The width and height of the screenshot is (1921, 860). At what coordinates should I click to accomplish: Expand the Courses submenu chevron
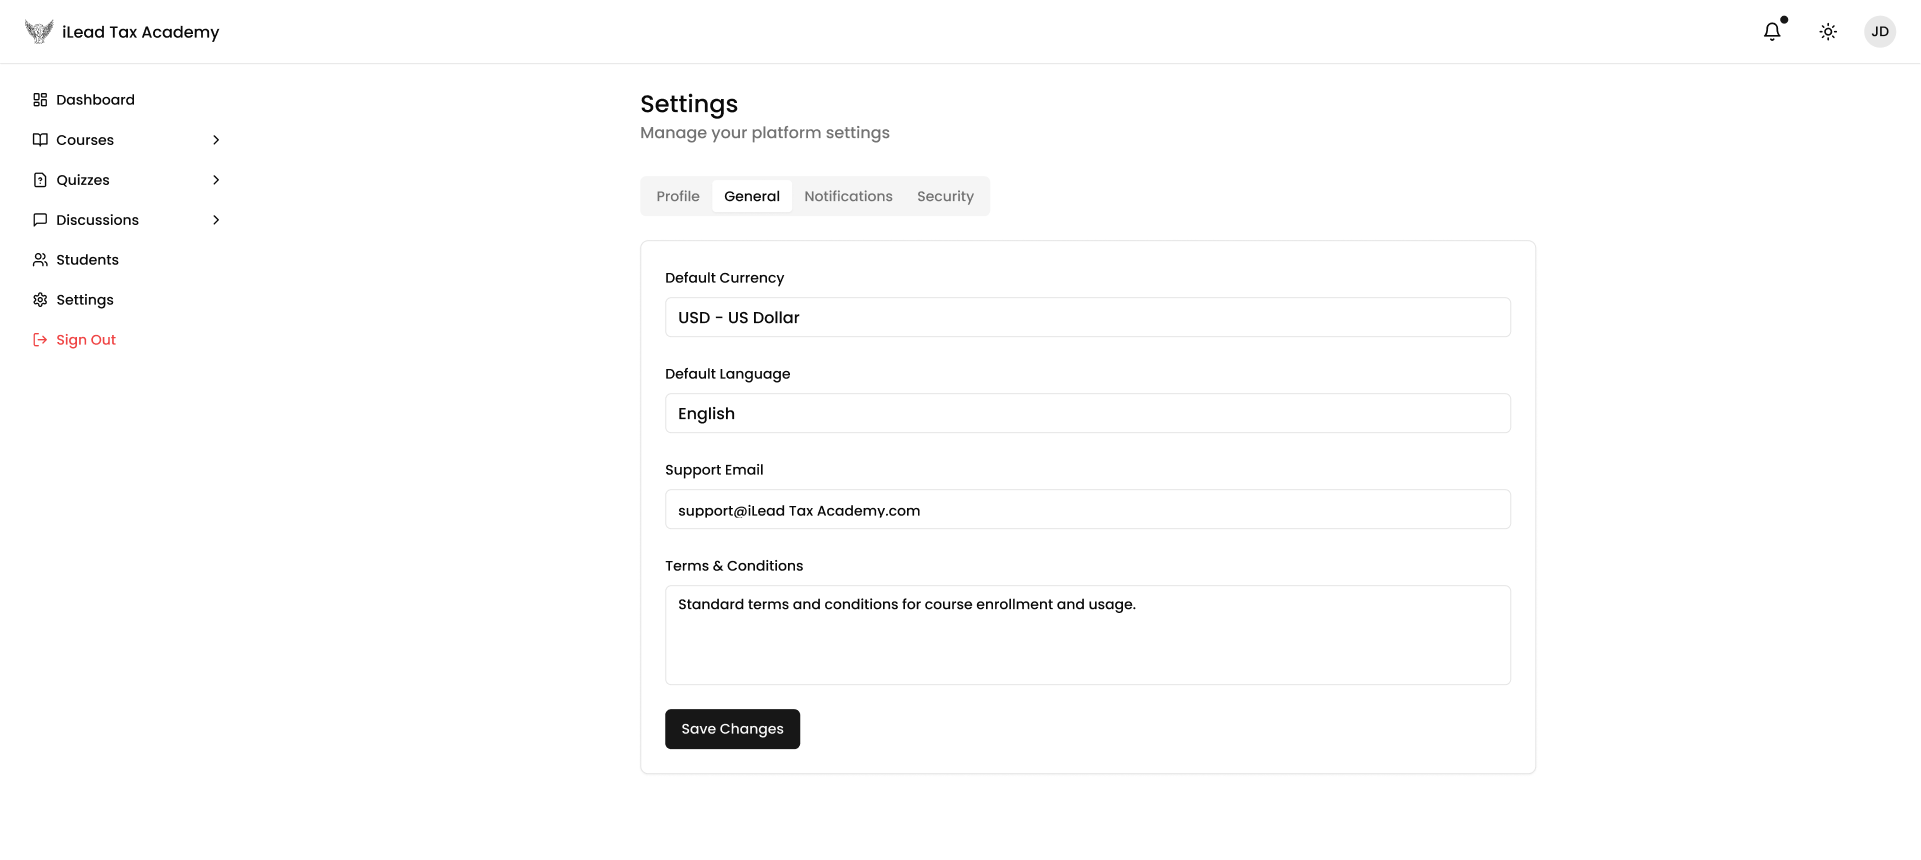click(216, 140)
